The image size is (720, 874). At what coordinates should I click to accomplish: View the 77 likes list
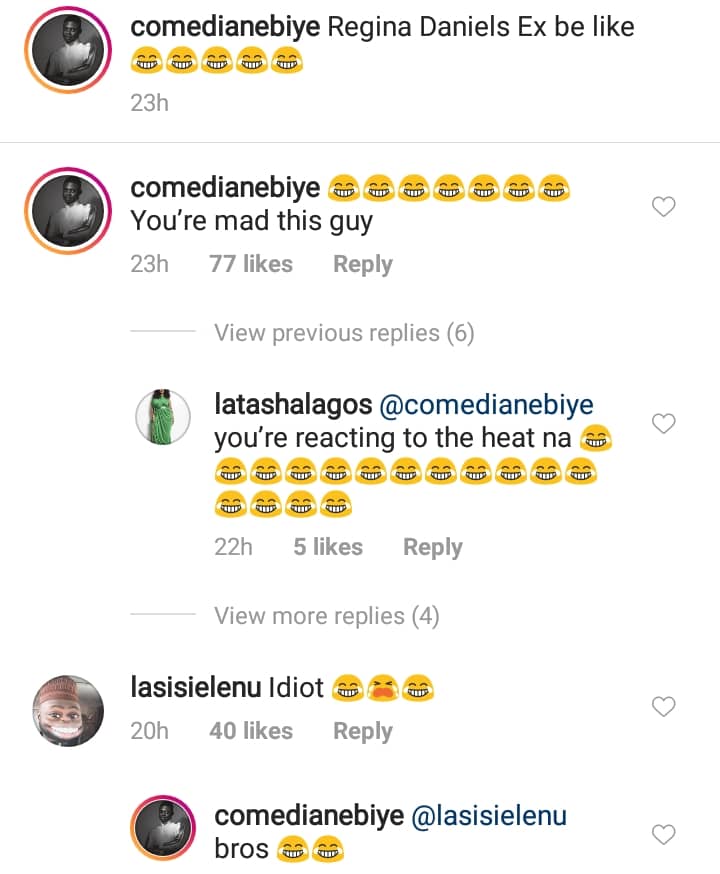(250, 264)
